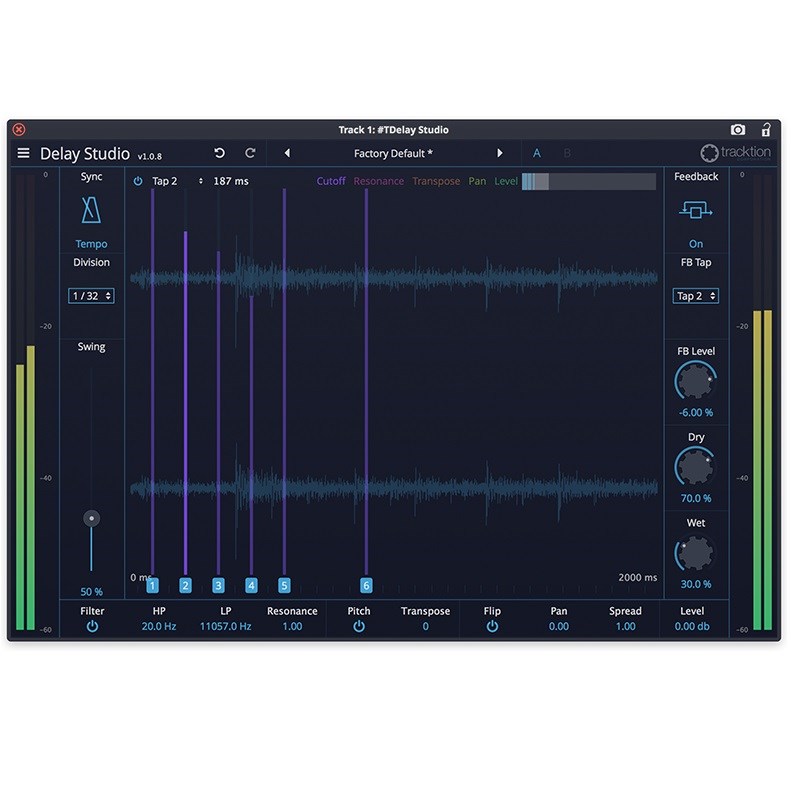Click the LP 11057.0 Hz value
The height and width of the screenshot is (800, 800).
click(226, 627)
